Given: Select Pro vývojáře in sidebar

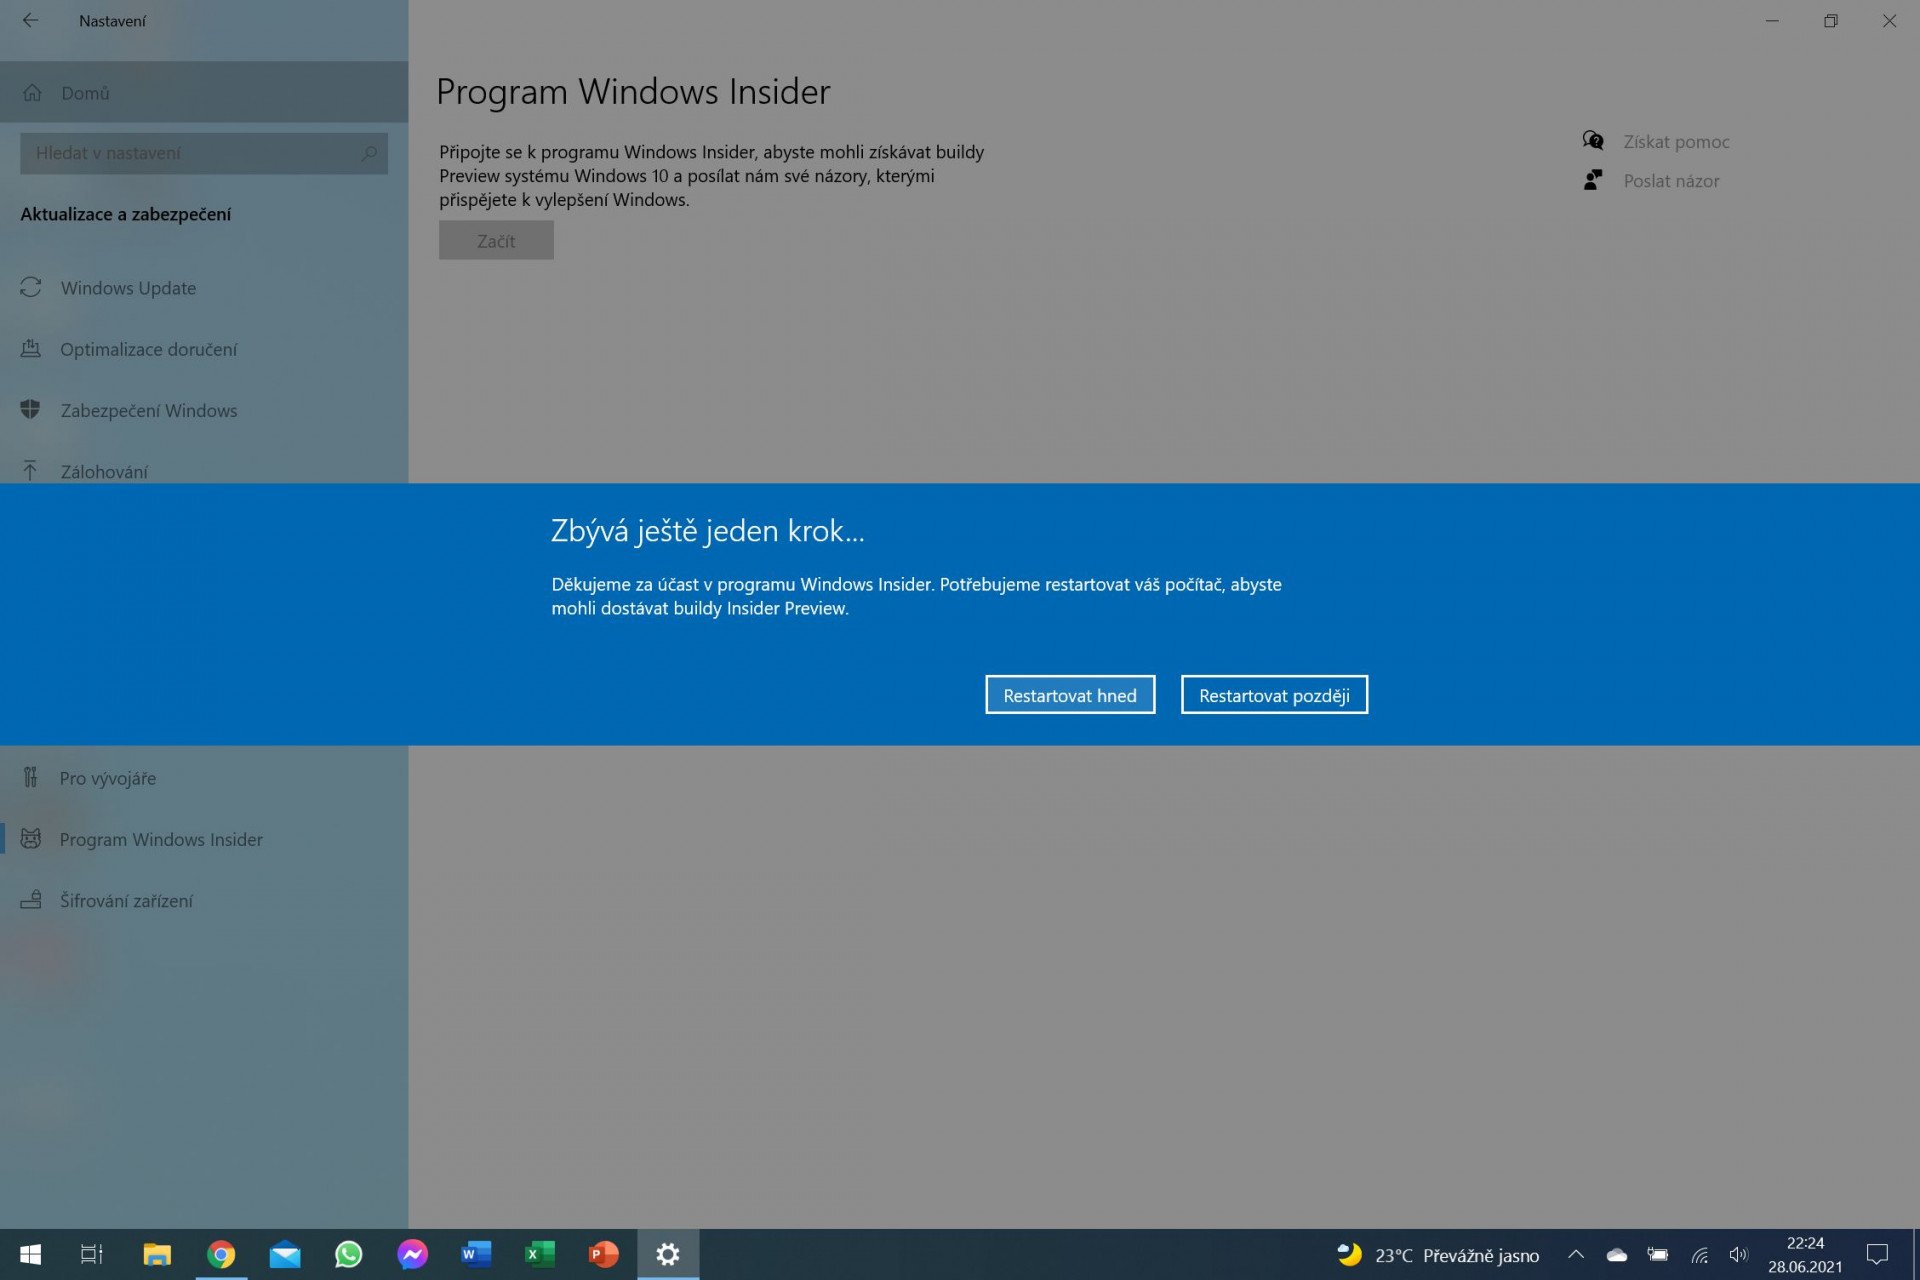Looking at the screenshot, I should click(x=204, y=778).
